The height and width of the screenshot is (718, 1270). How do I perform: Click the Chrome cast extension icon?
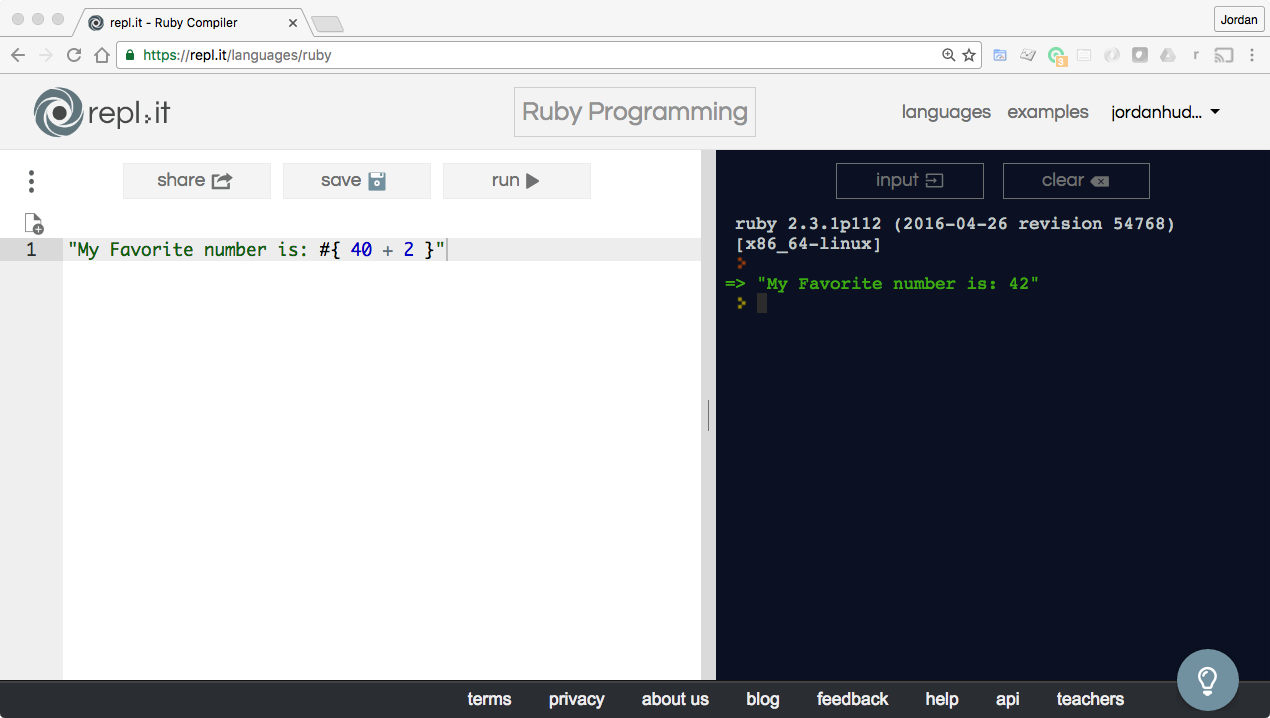1223,56
